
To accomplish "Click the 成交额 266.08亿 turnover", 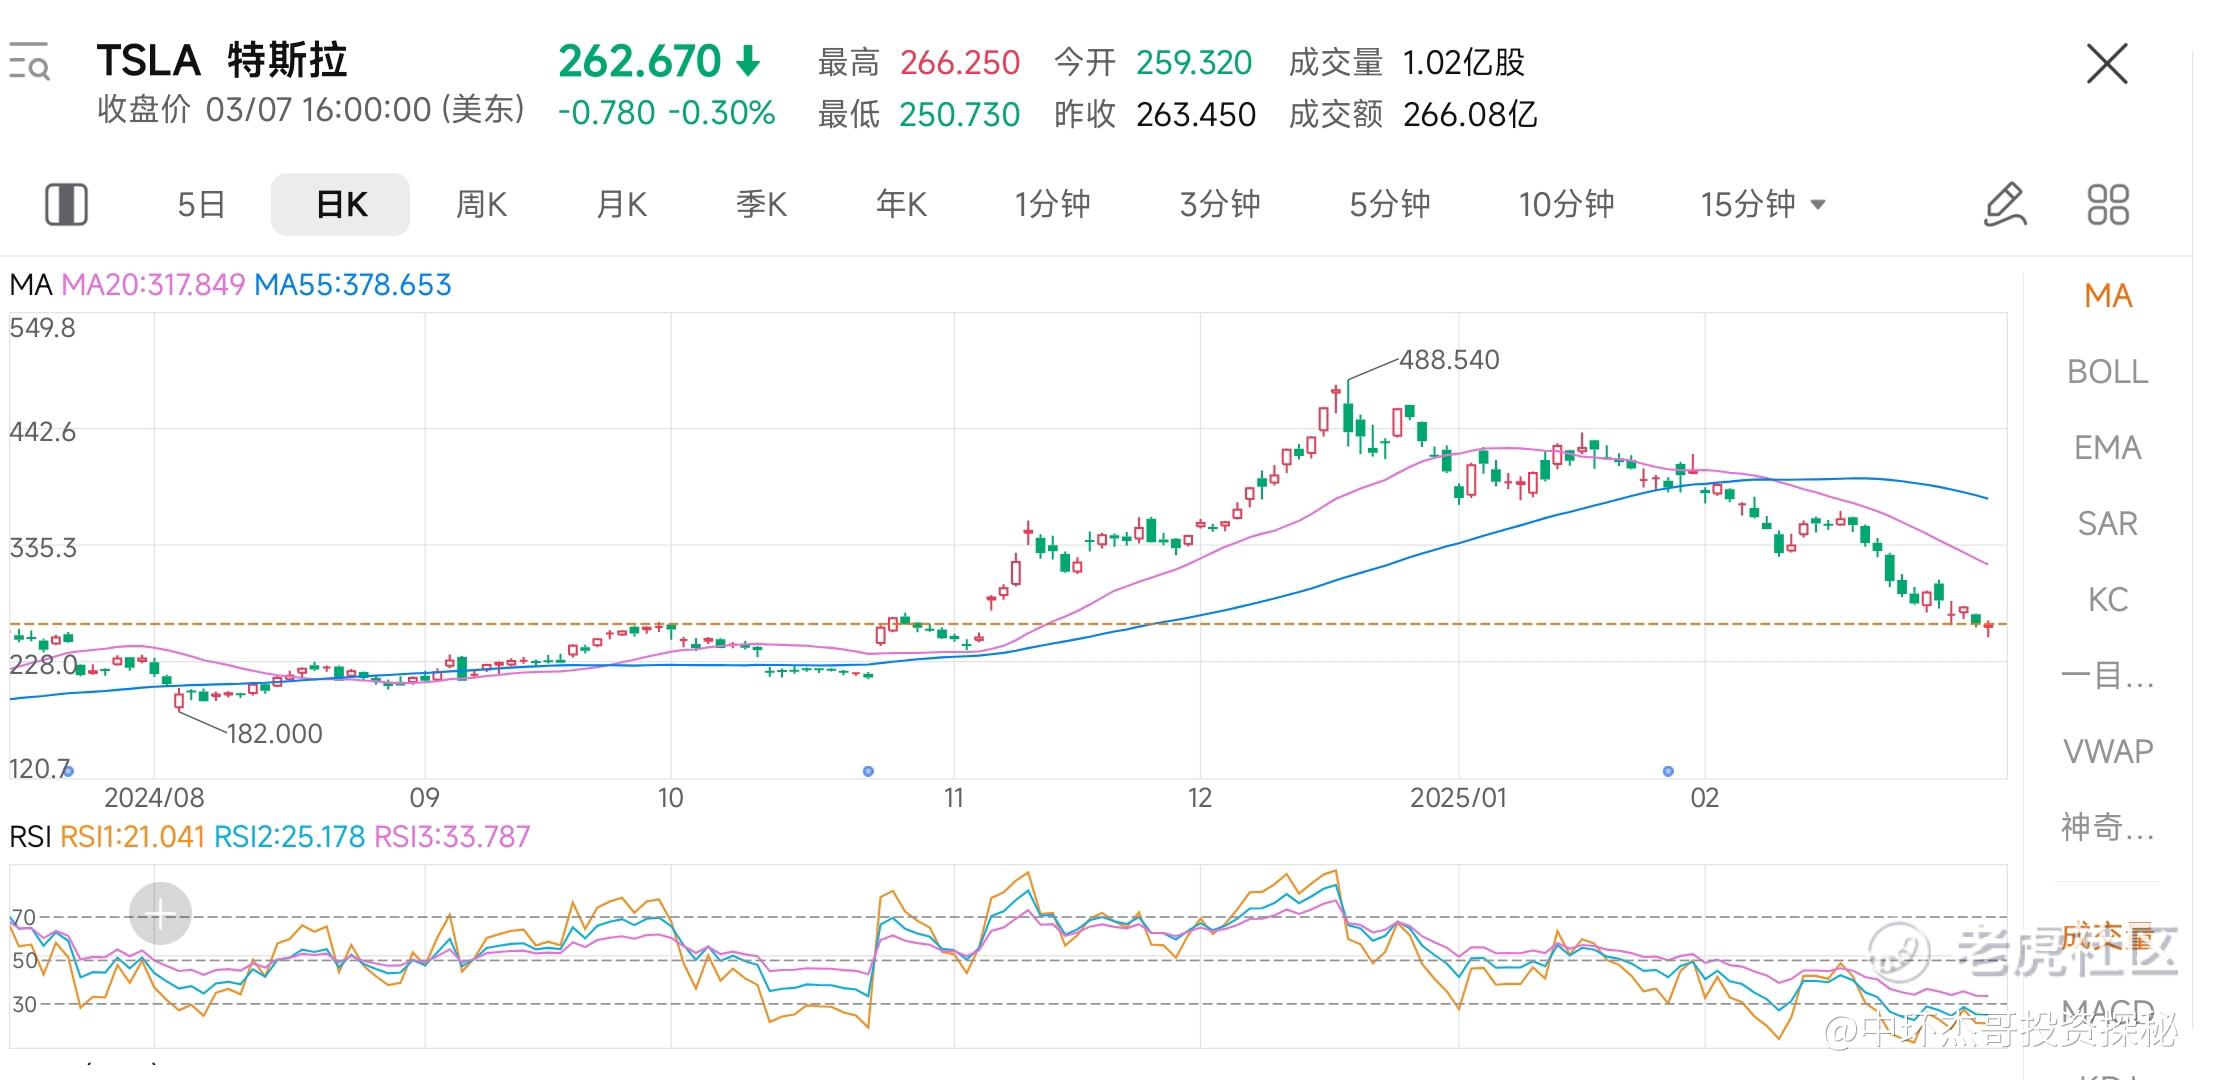I will [x=1413, y=115].
